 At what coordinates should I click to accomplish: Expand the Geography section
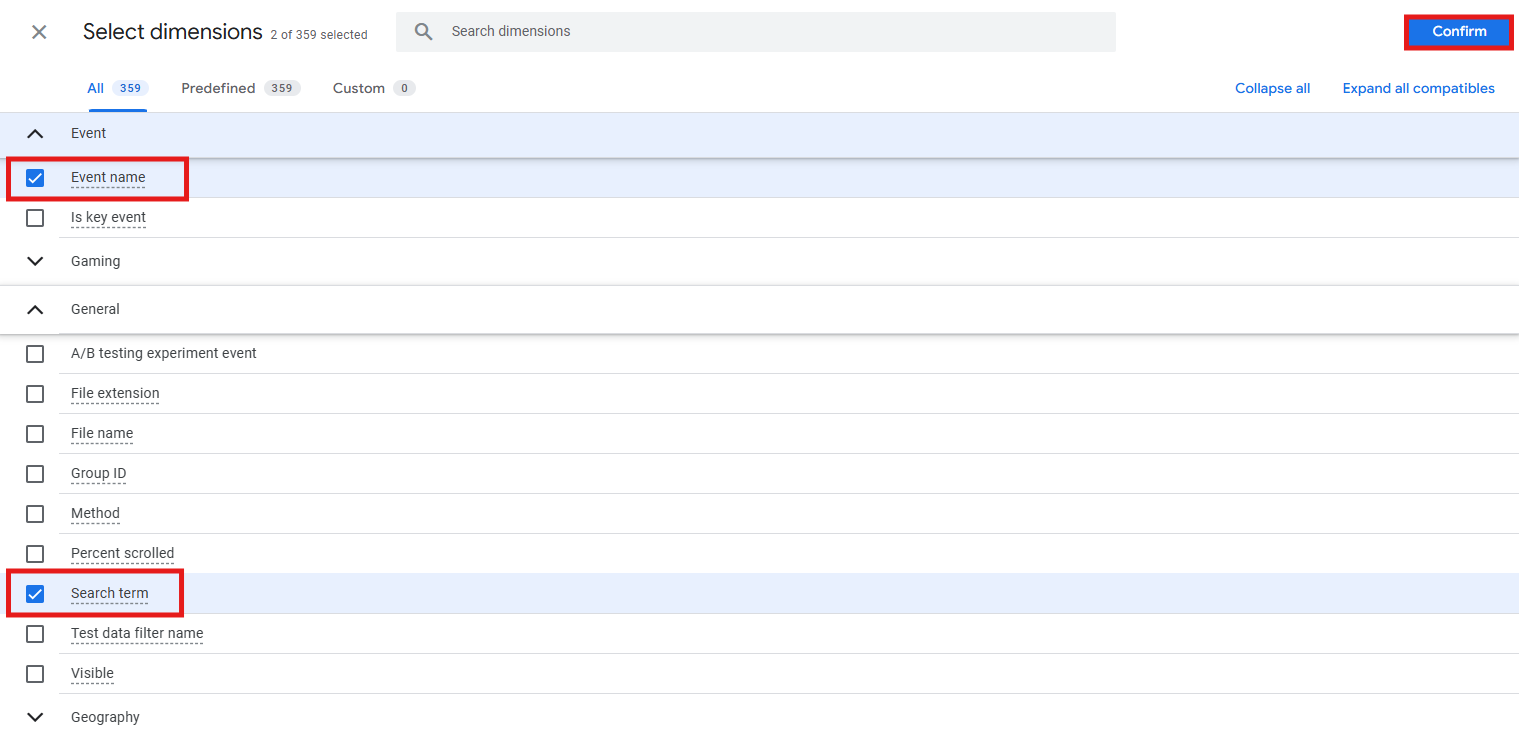pyautogui.click(x=35, y=717)
